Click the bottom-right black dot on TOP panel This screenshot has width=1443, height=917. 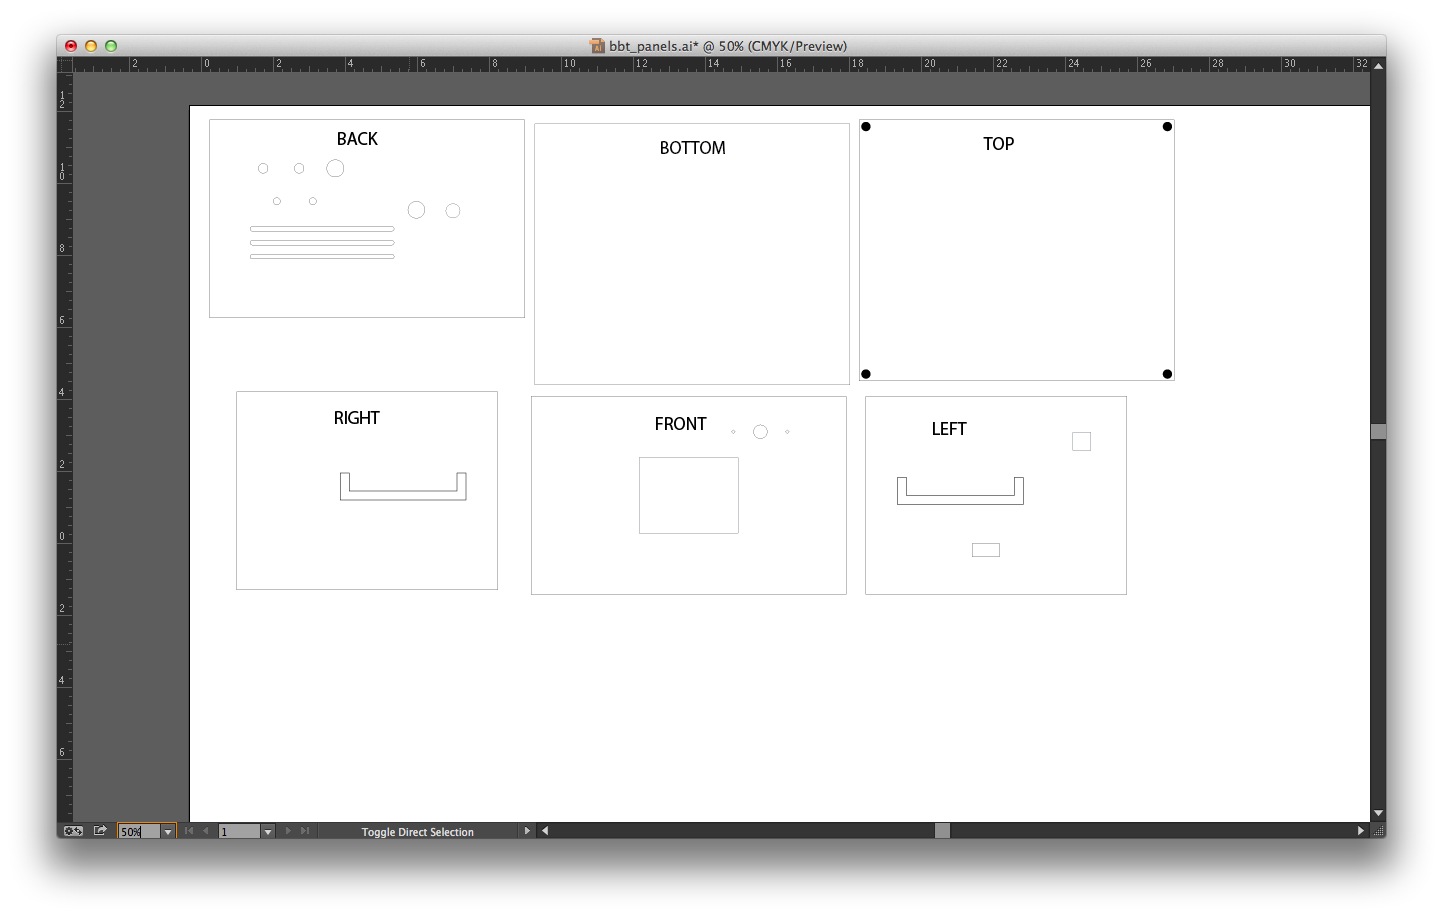pos(1167,374)
